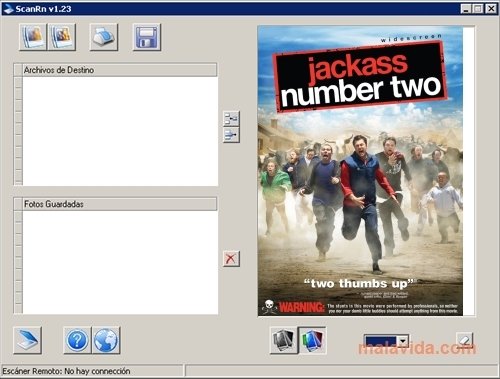Screen dimensions: 500x379
Task: Click the red X delete button
Action: click(x=231, y=258)
